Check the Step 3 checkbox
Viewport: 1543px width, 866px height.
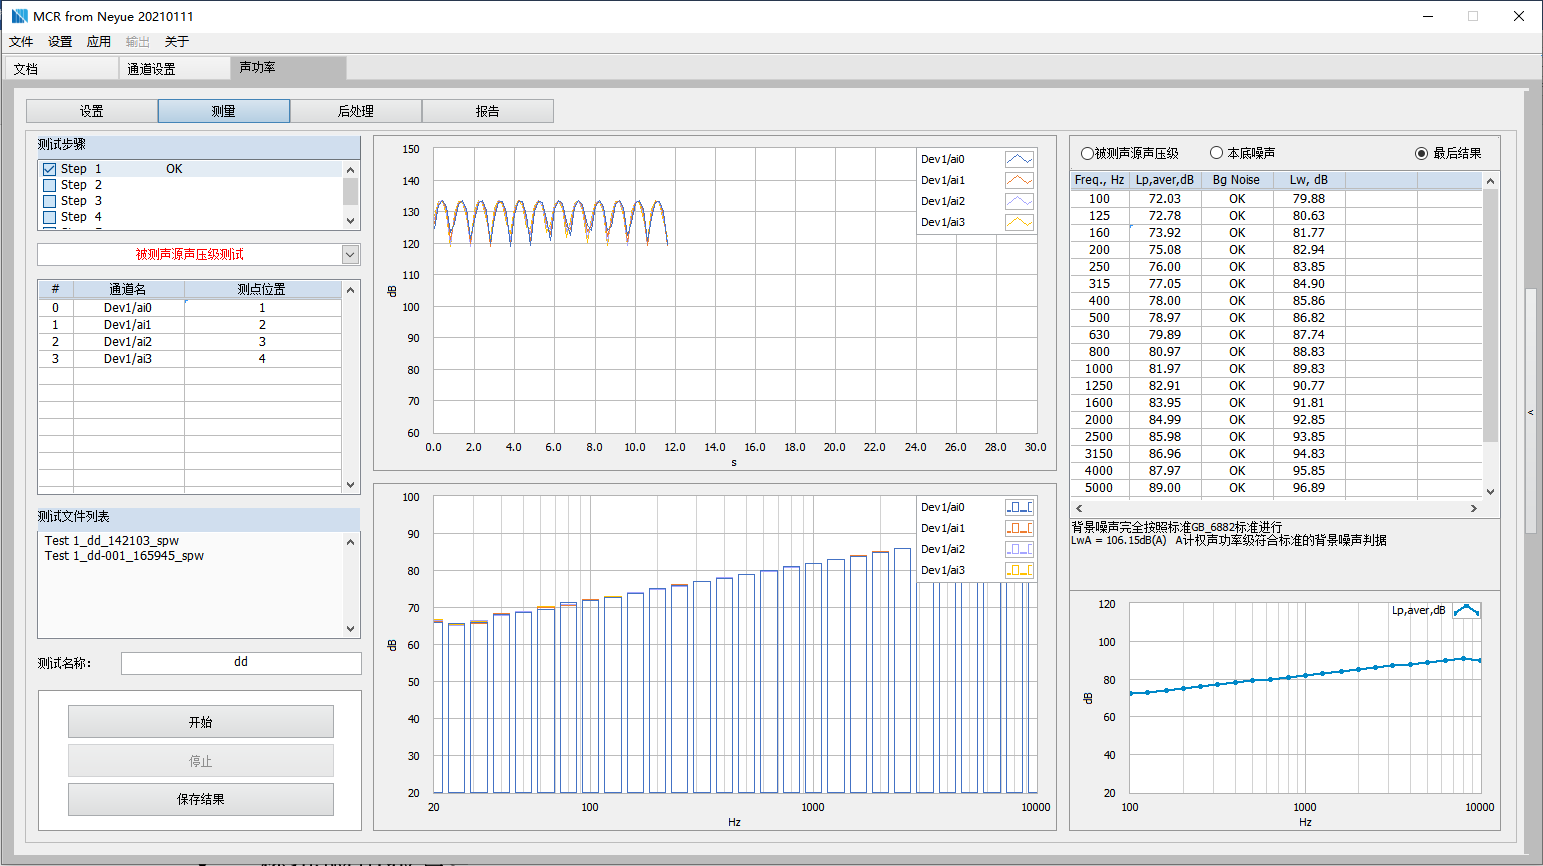click(x=49, y=201)
